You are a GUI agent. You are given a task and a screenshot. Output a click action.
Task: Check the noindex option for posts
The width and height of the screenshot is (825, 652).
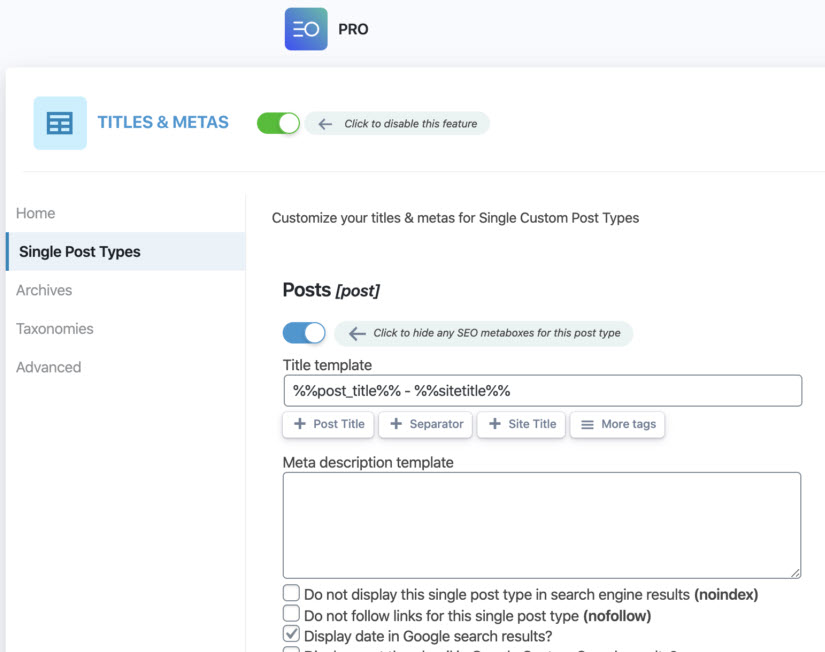[x=291, y=593]
